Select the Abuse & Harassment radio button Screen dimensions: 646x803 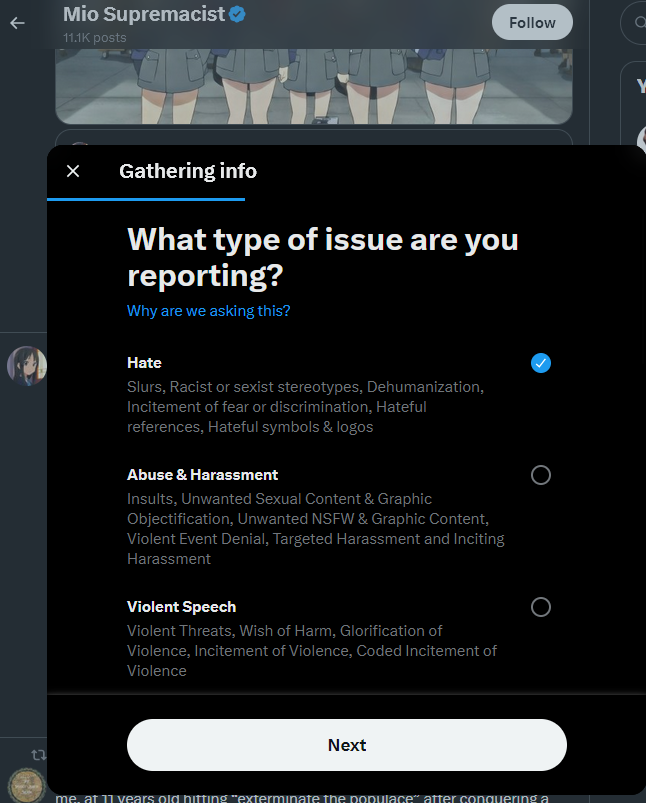pyautogui.click(x=541, y=475)
